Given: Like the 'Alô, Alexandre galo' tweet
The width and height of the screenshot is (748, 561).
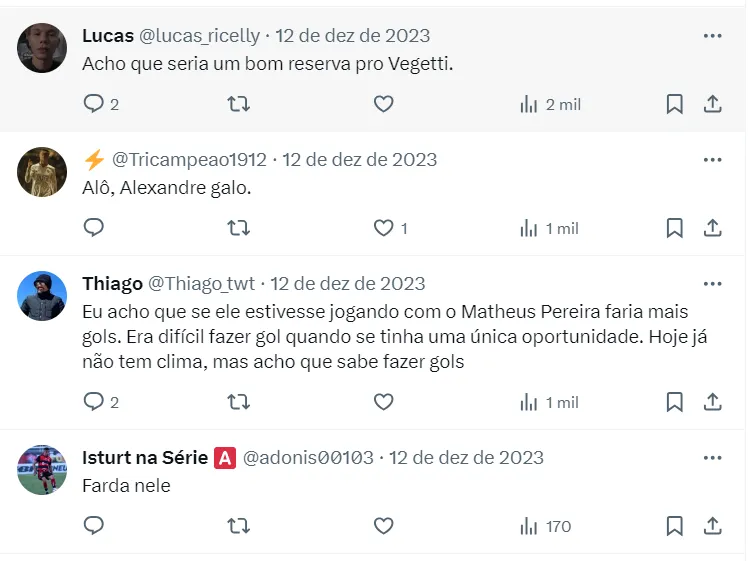Looking at the screenshot, I should 383,228.
